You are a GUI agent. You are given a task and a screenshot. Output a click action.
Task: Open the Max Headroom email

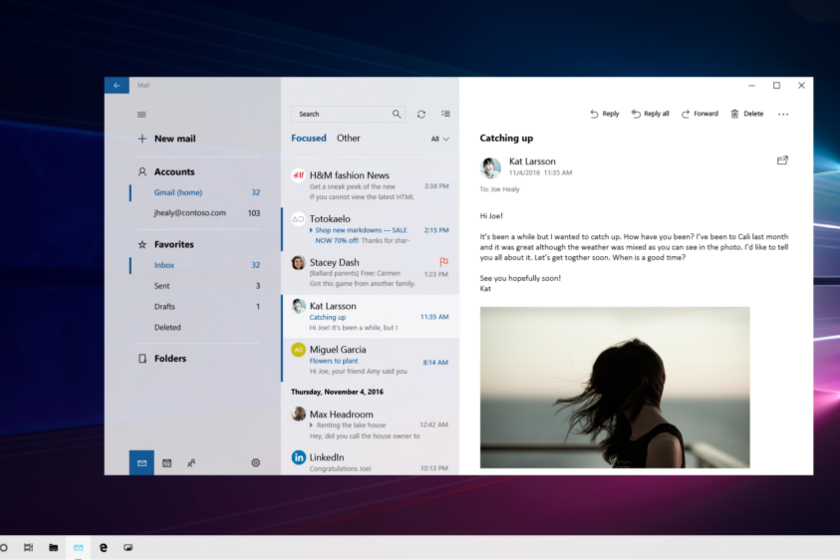point(370,424)
